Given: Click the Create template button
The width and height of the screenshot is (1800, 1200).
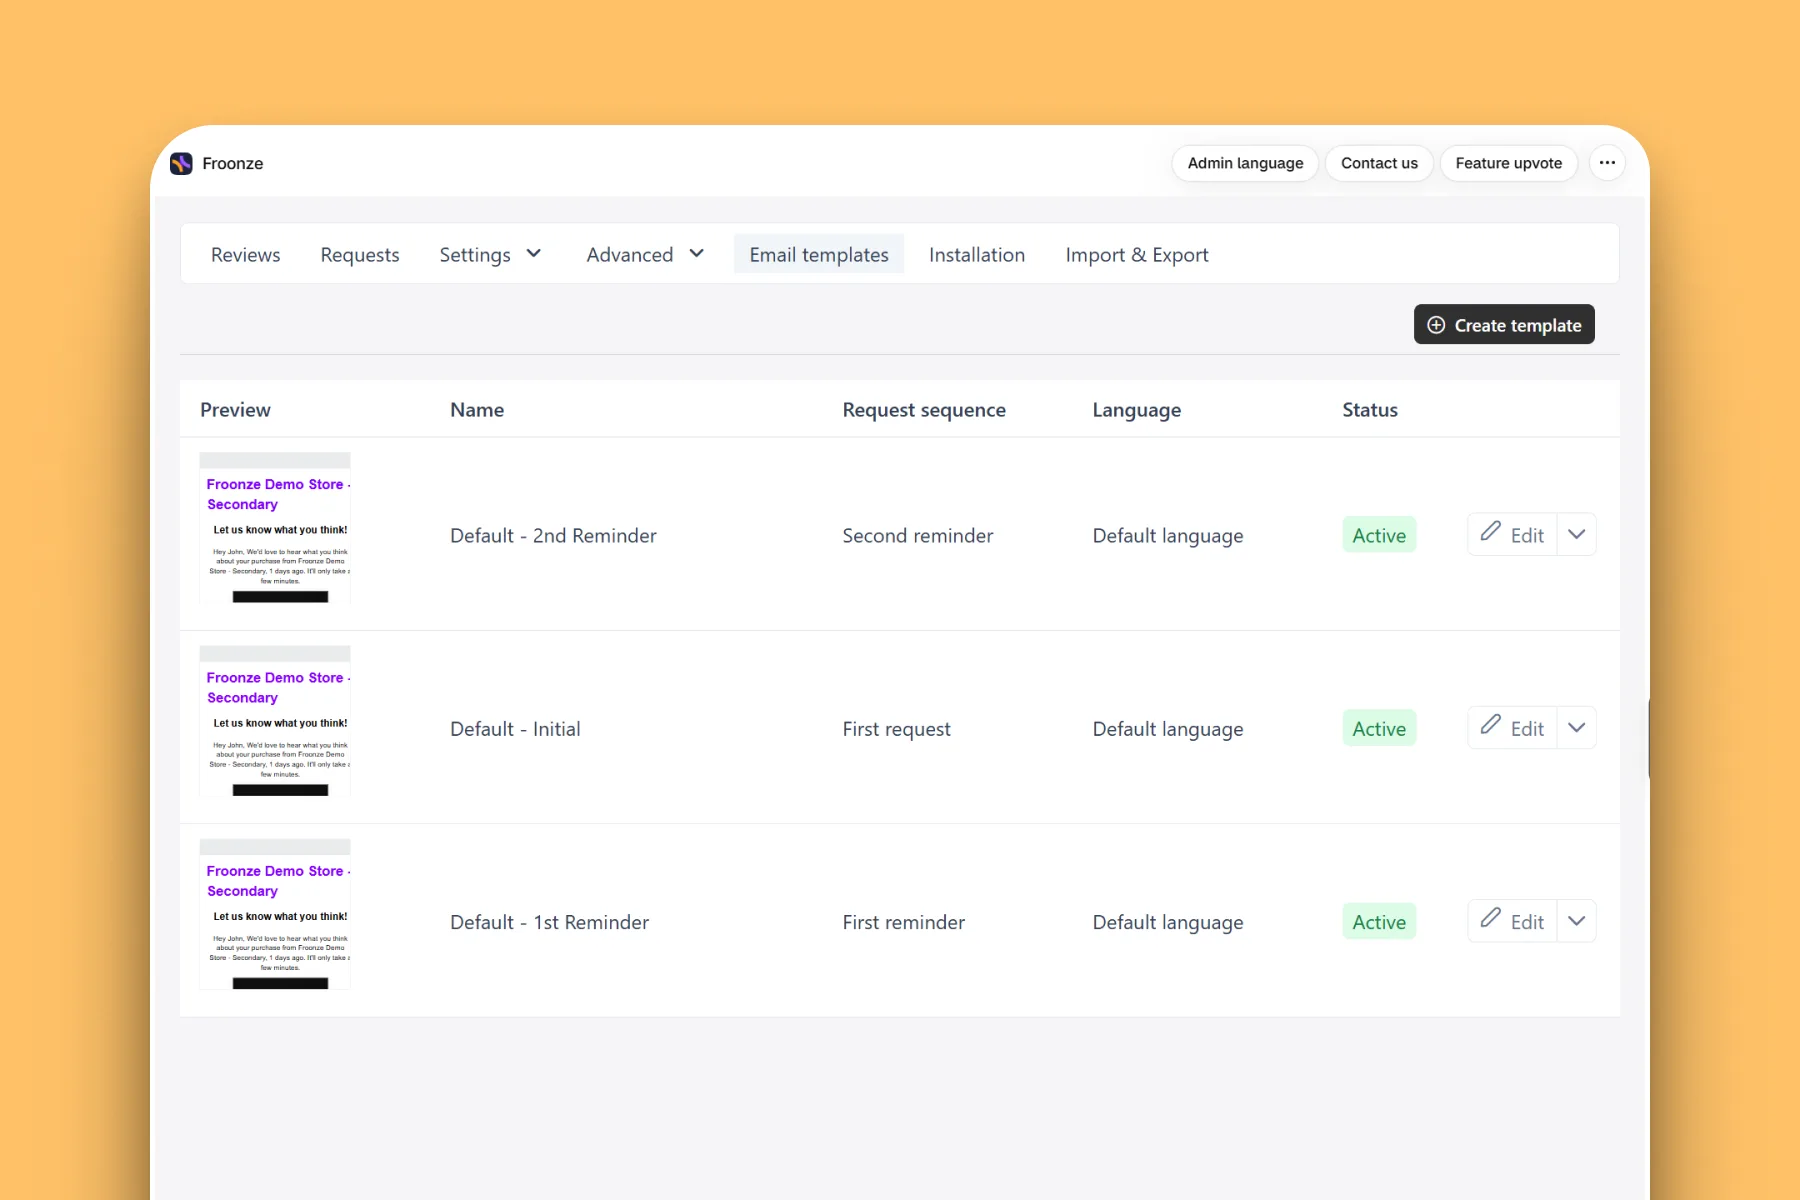Looking at the screenshot, I should [x=1504, y=325].
